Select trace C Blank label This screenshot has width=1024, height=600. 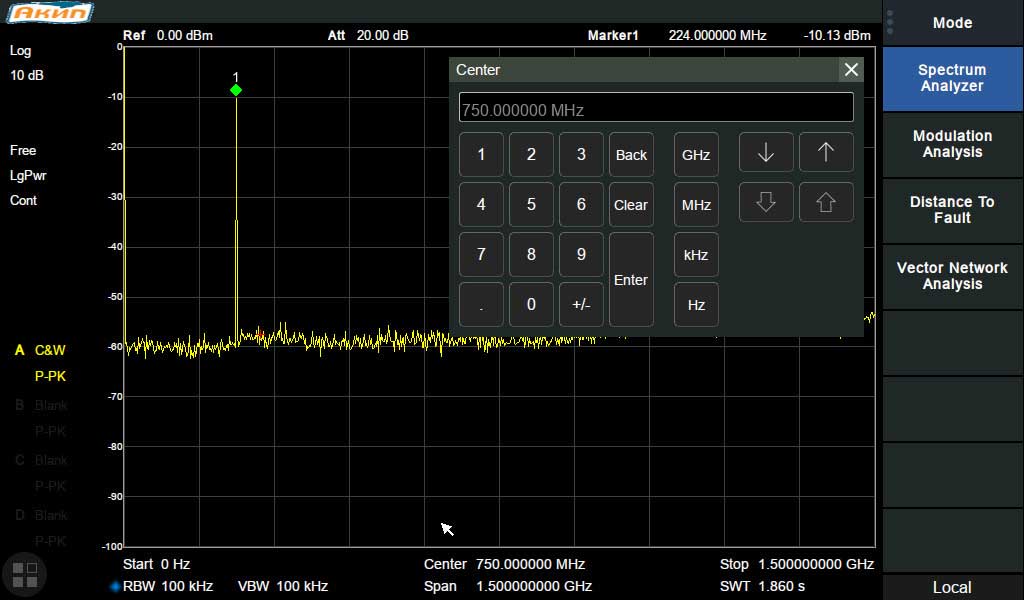click(x=41, y=460)
